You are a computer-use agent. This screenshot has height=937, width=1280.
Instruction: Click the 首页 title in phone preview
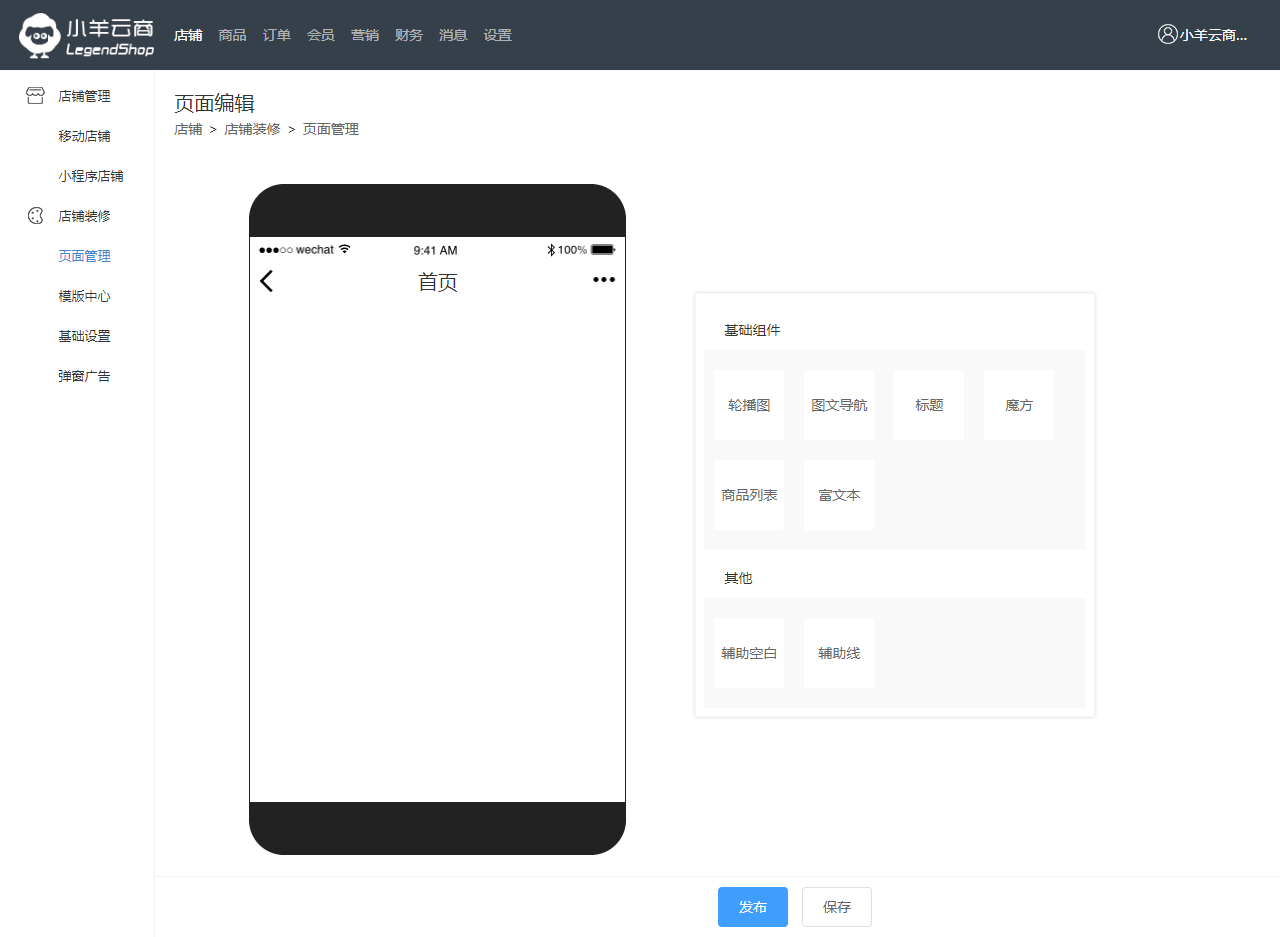(x=437, y=282)
